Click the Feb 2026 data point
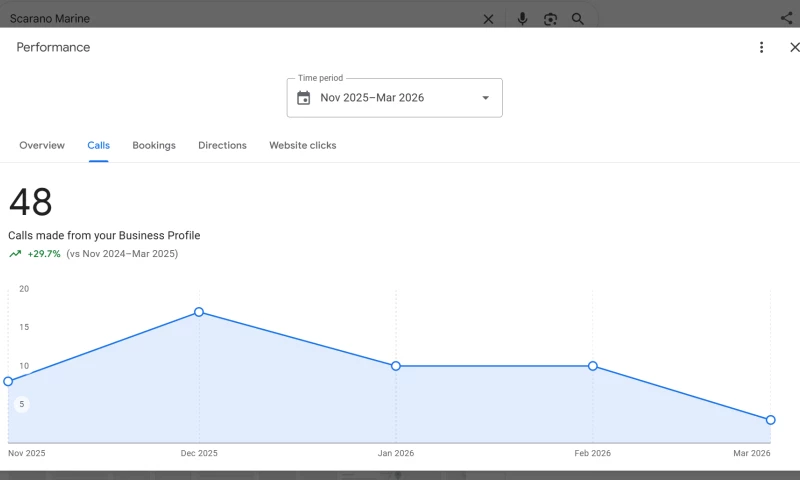The image size is (800, 480). 592,366
